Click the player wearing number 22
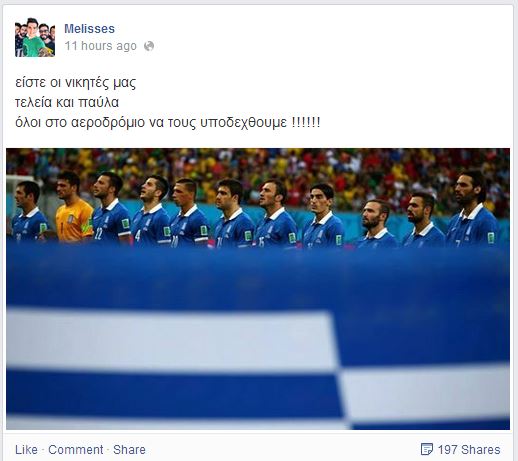Screen dimensions: 518x461 (111, 209)
